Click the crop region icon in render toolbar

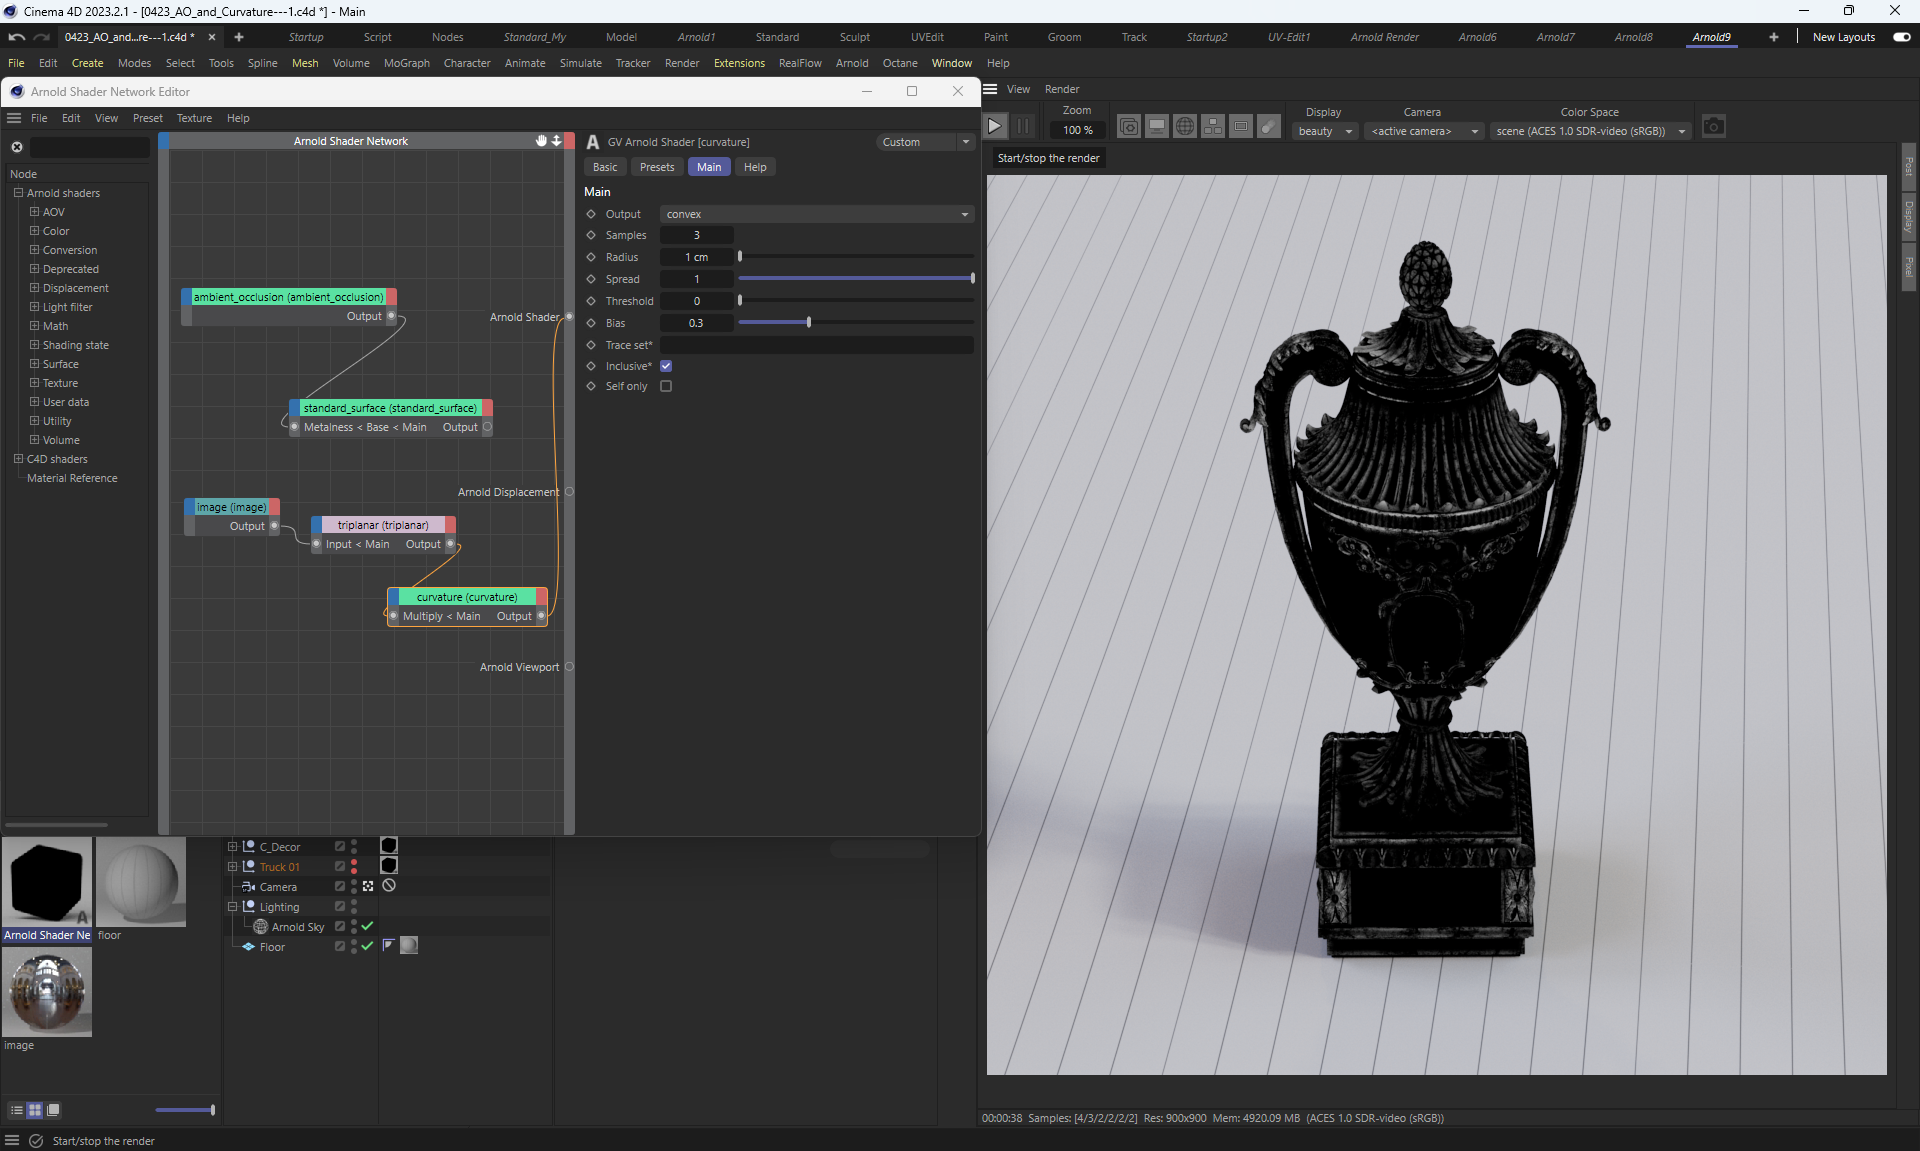(1240, 127)
